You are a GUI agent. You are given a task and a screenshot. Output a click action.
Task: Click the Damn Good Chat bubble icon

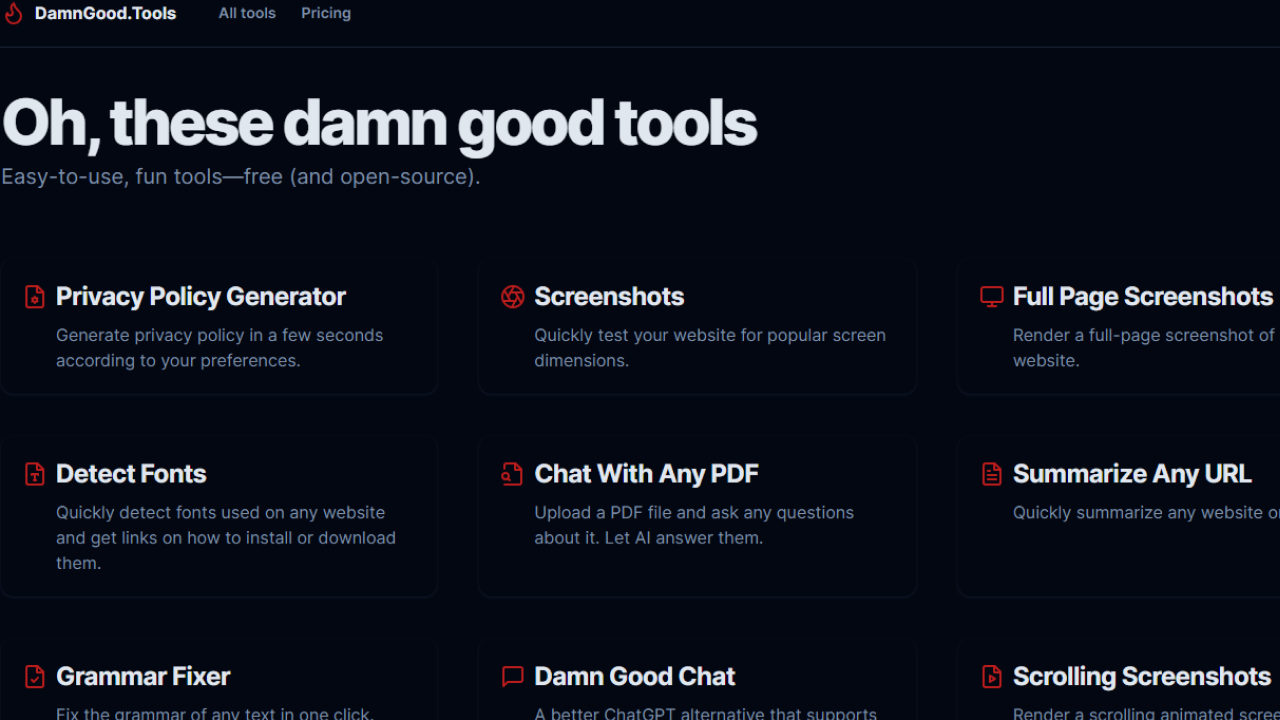(513, 677)
